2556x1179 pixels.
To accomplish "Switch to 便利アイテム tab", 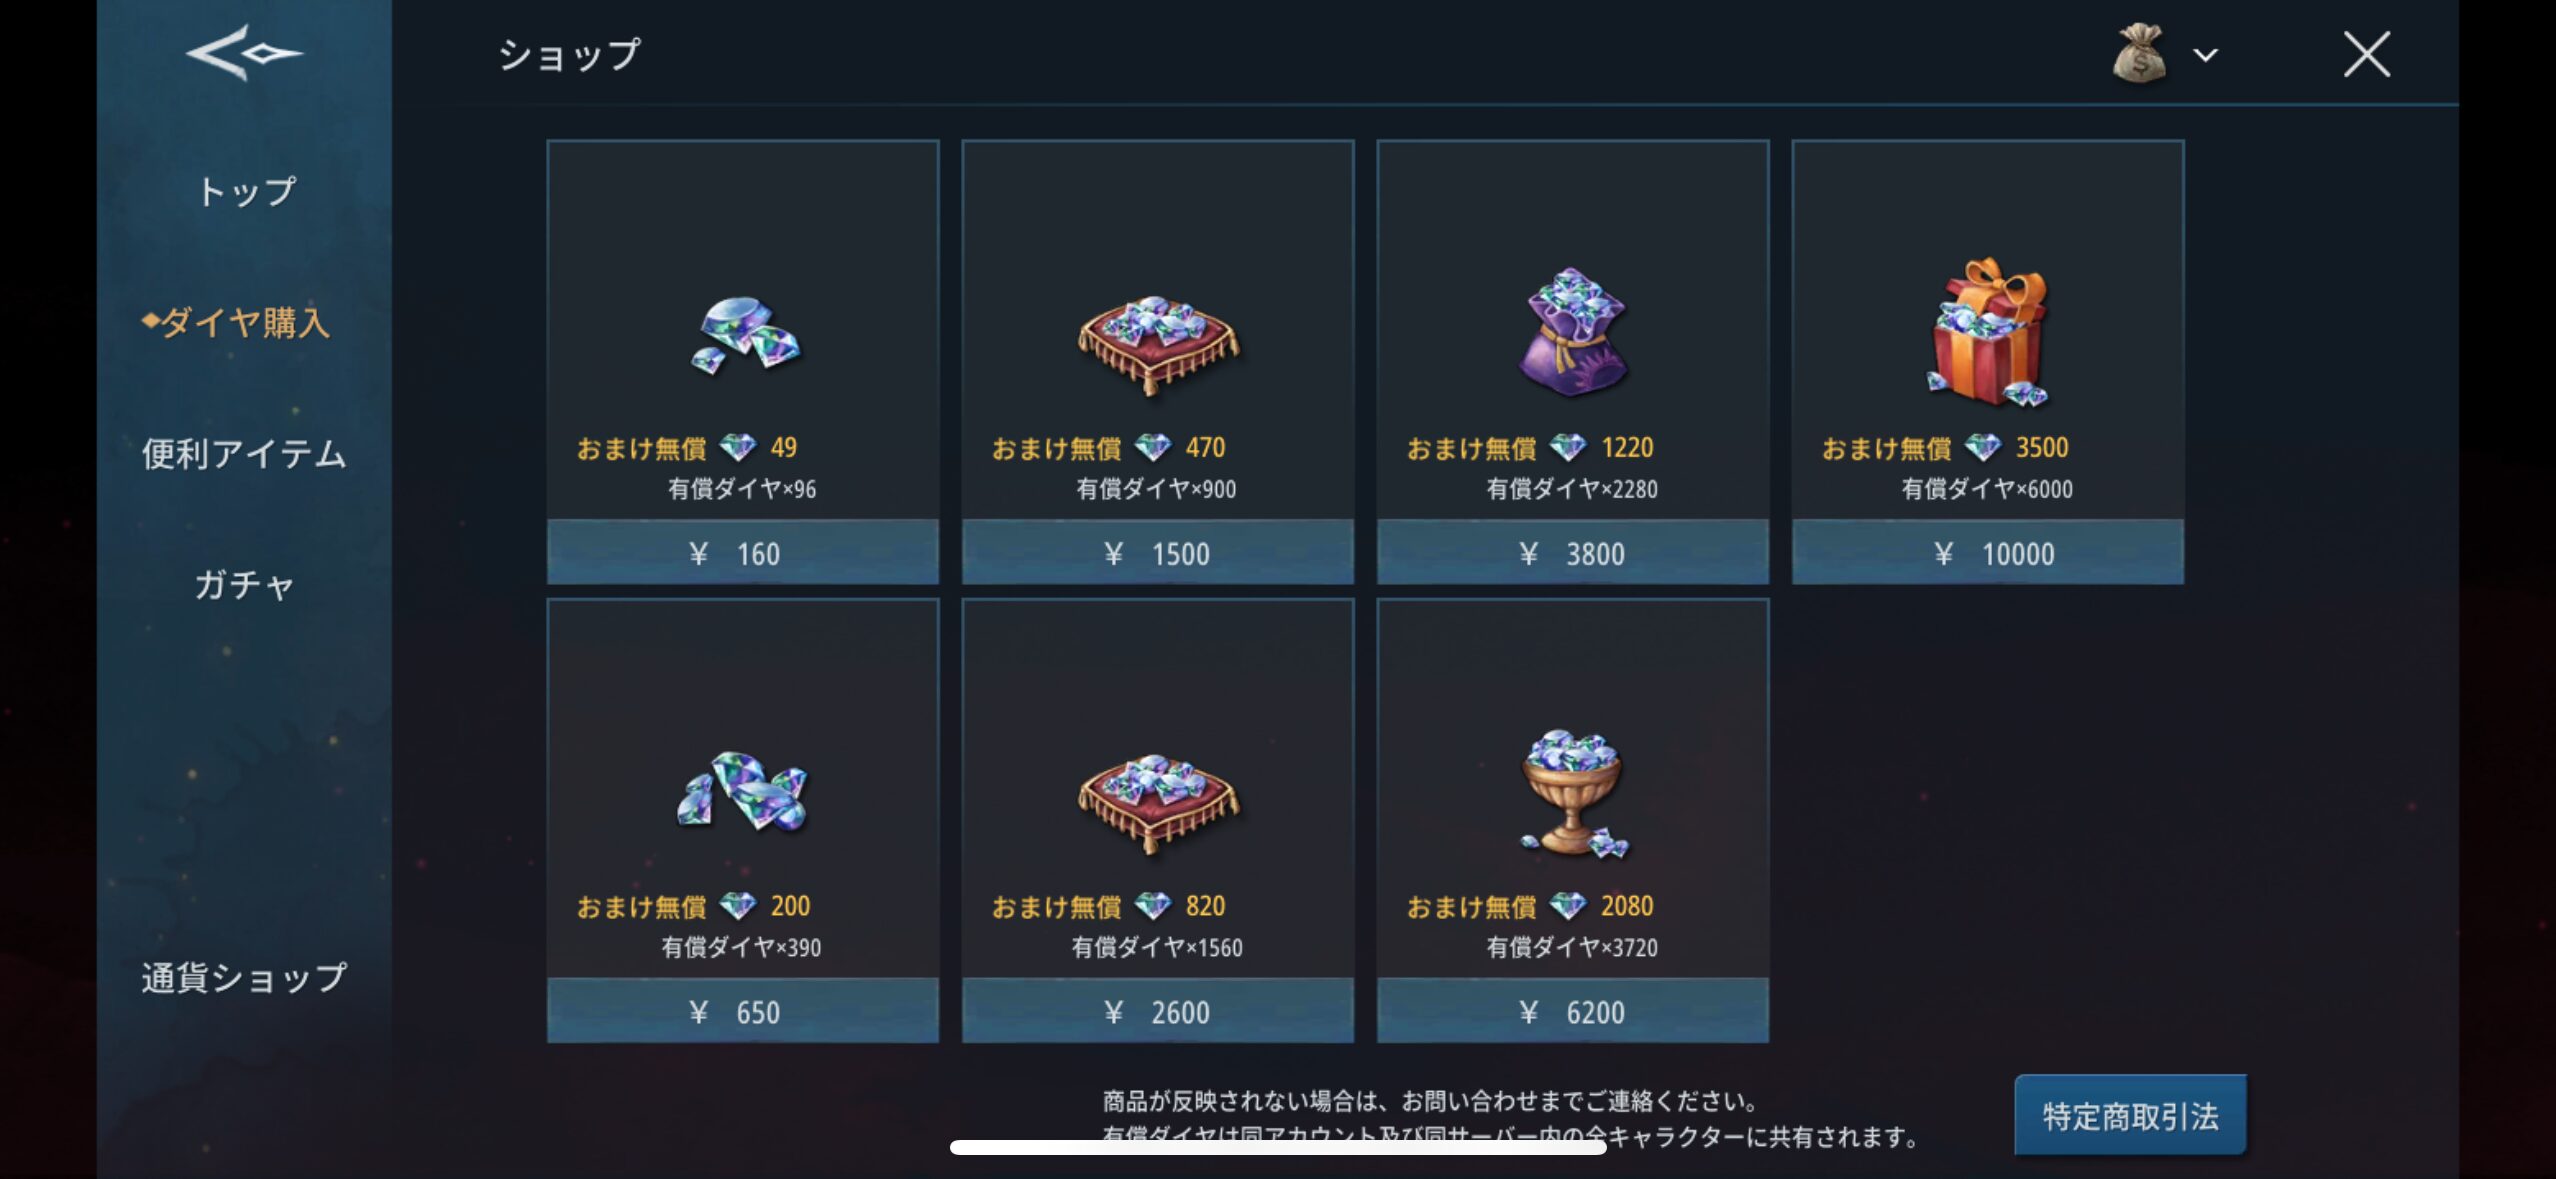I will coord(244,453).
